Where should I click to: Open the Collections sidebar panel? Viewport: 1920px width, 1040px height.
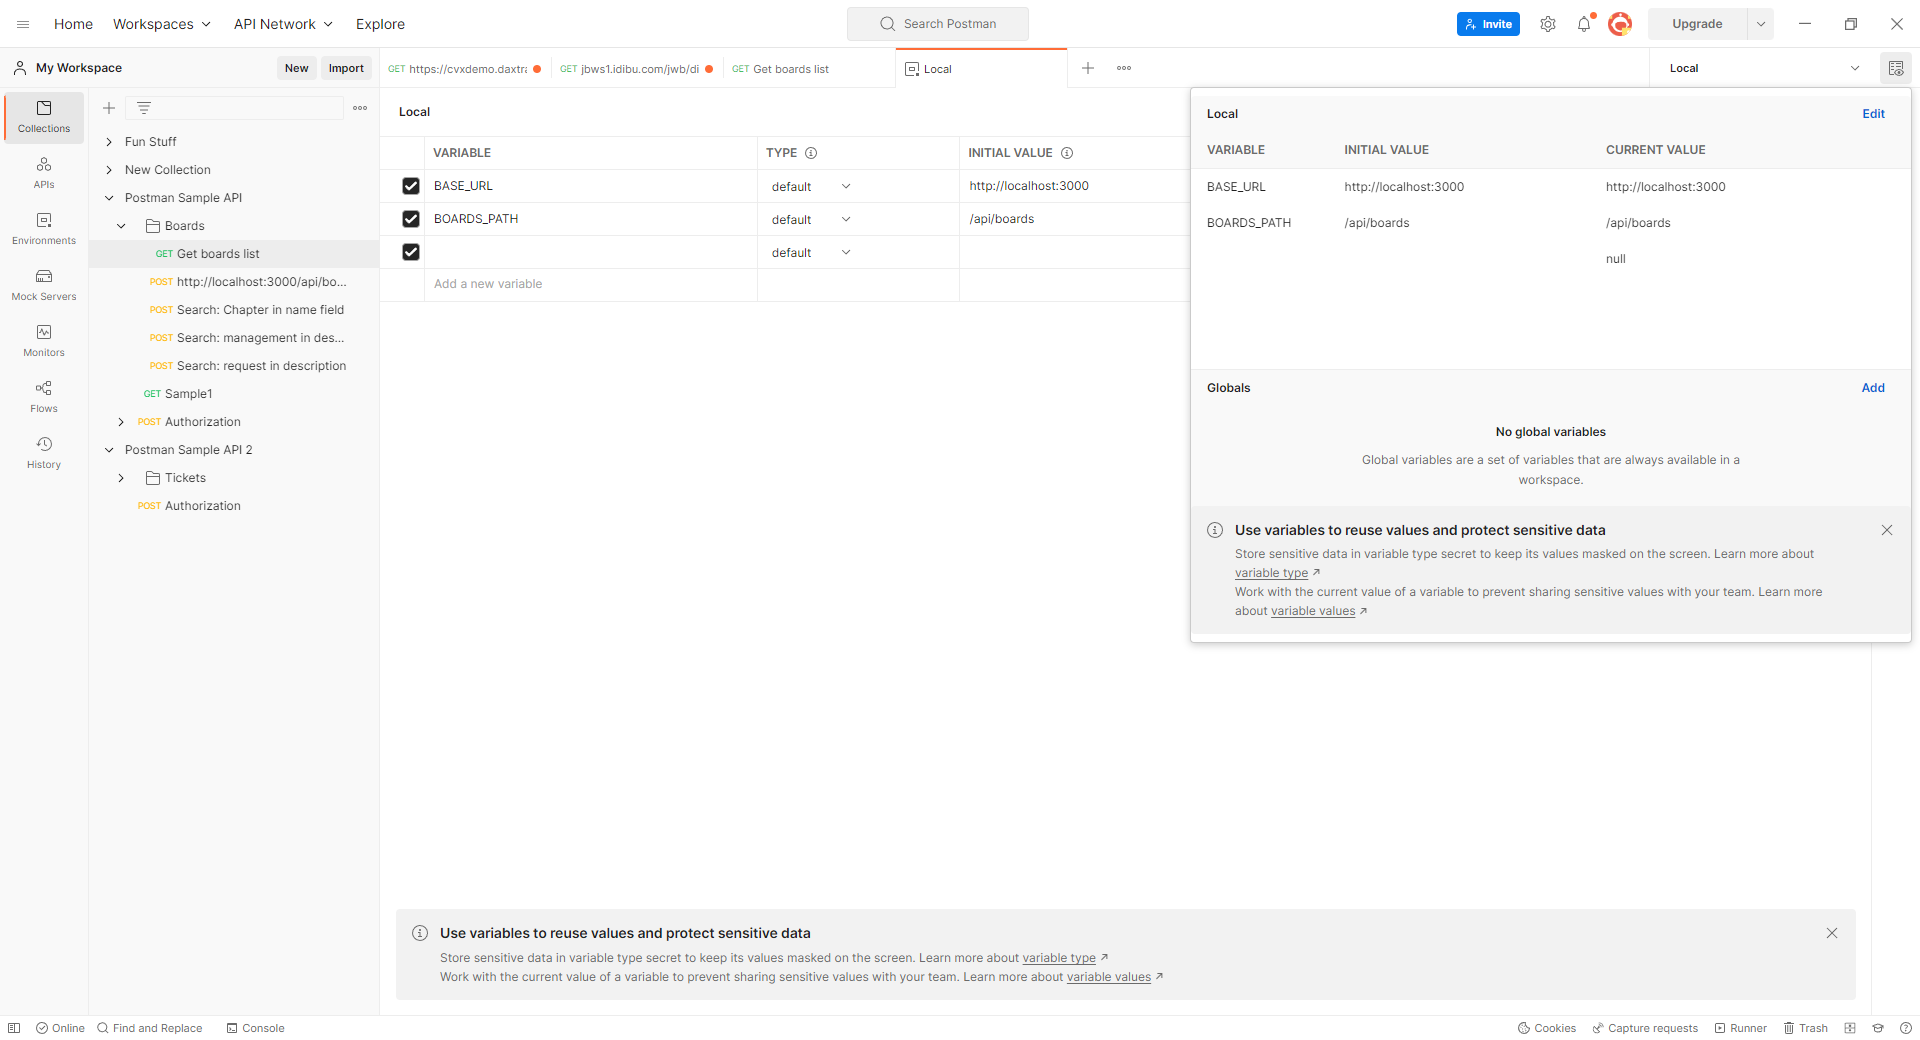click(44, 117)
